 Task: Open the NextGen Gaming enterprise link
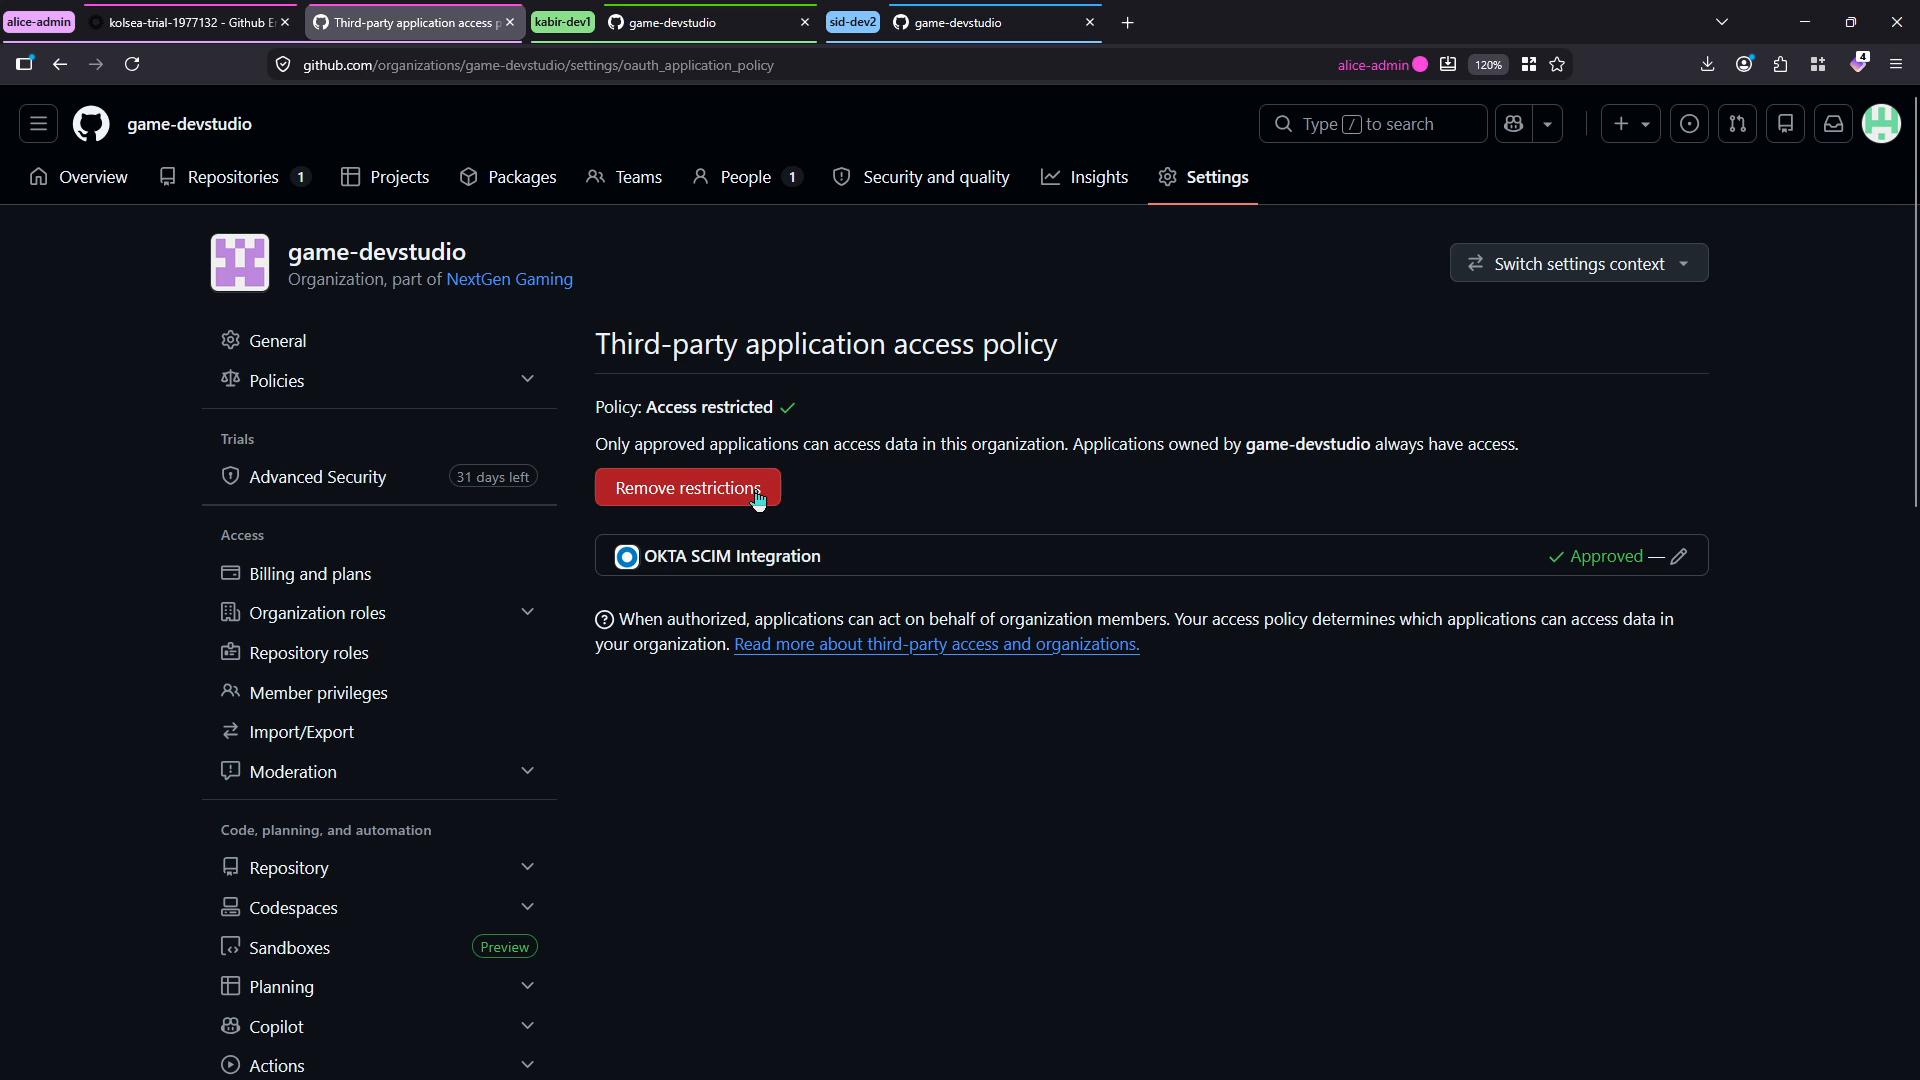point(509,279)
